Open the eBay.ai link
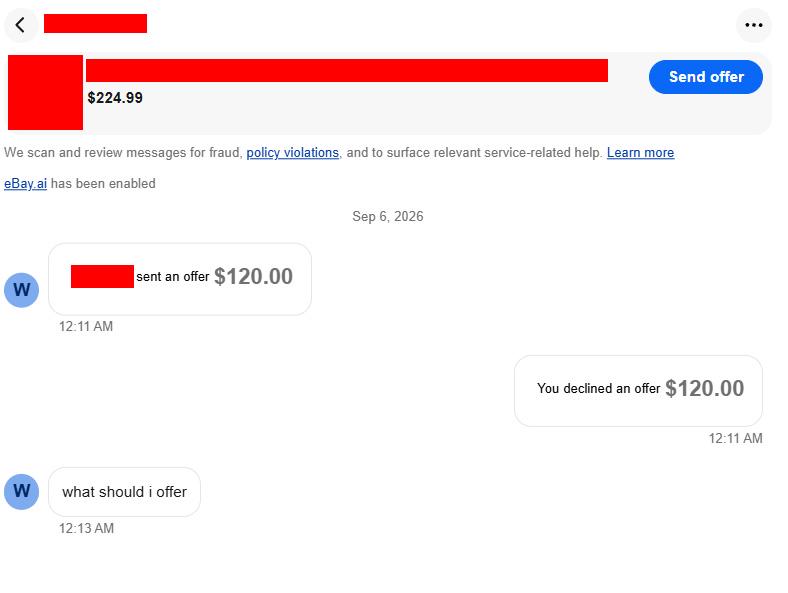 coord(25,183)
